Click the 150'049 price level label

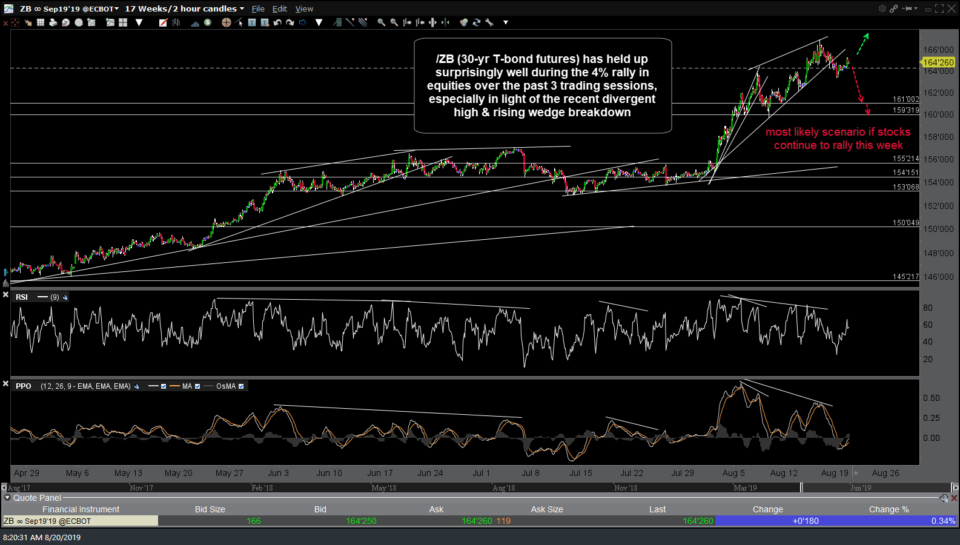(x=906, y=223)
